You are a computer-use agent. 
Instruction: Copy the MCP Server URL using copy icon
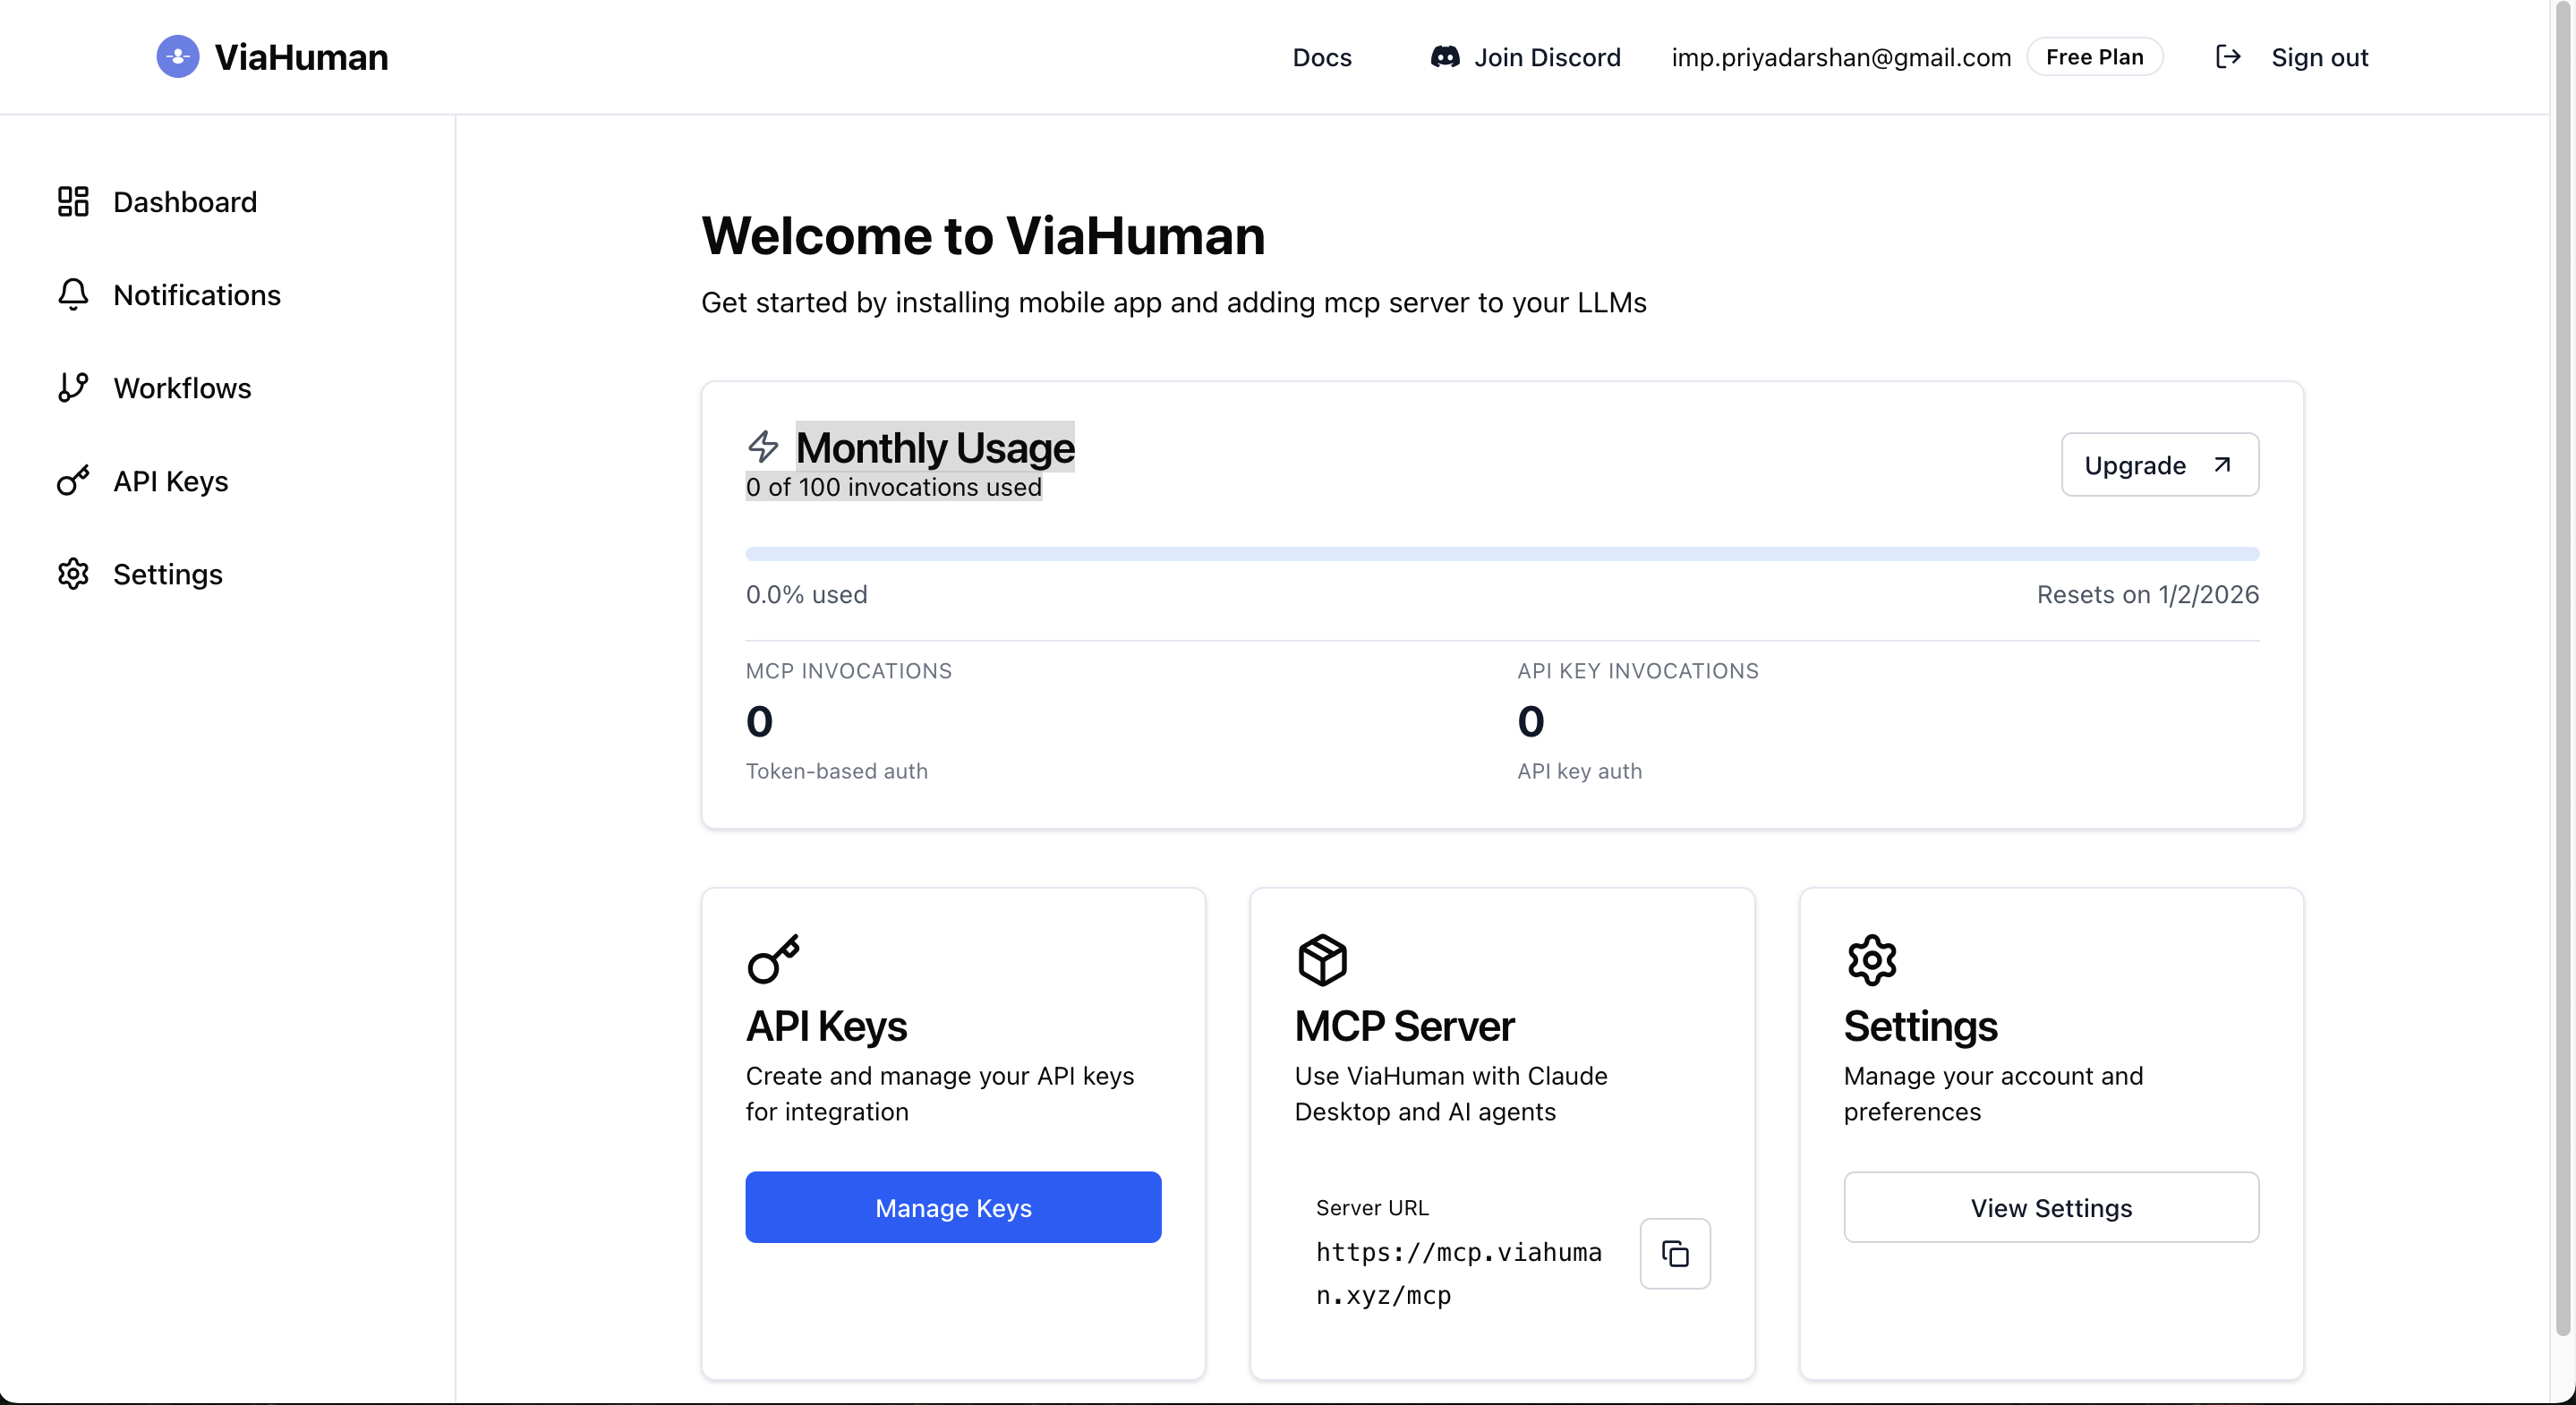click(1675, 1254)
